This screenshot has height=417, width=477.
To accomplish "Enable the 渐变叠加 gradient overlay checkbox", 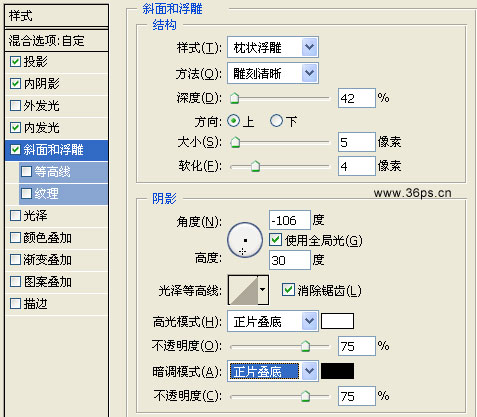I will 15,260.
